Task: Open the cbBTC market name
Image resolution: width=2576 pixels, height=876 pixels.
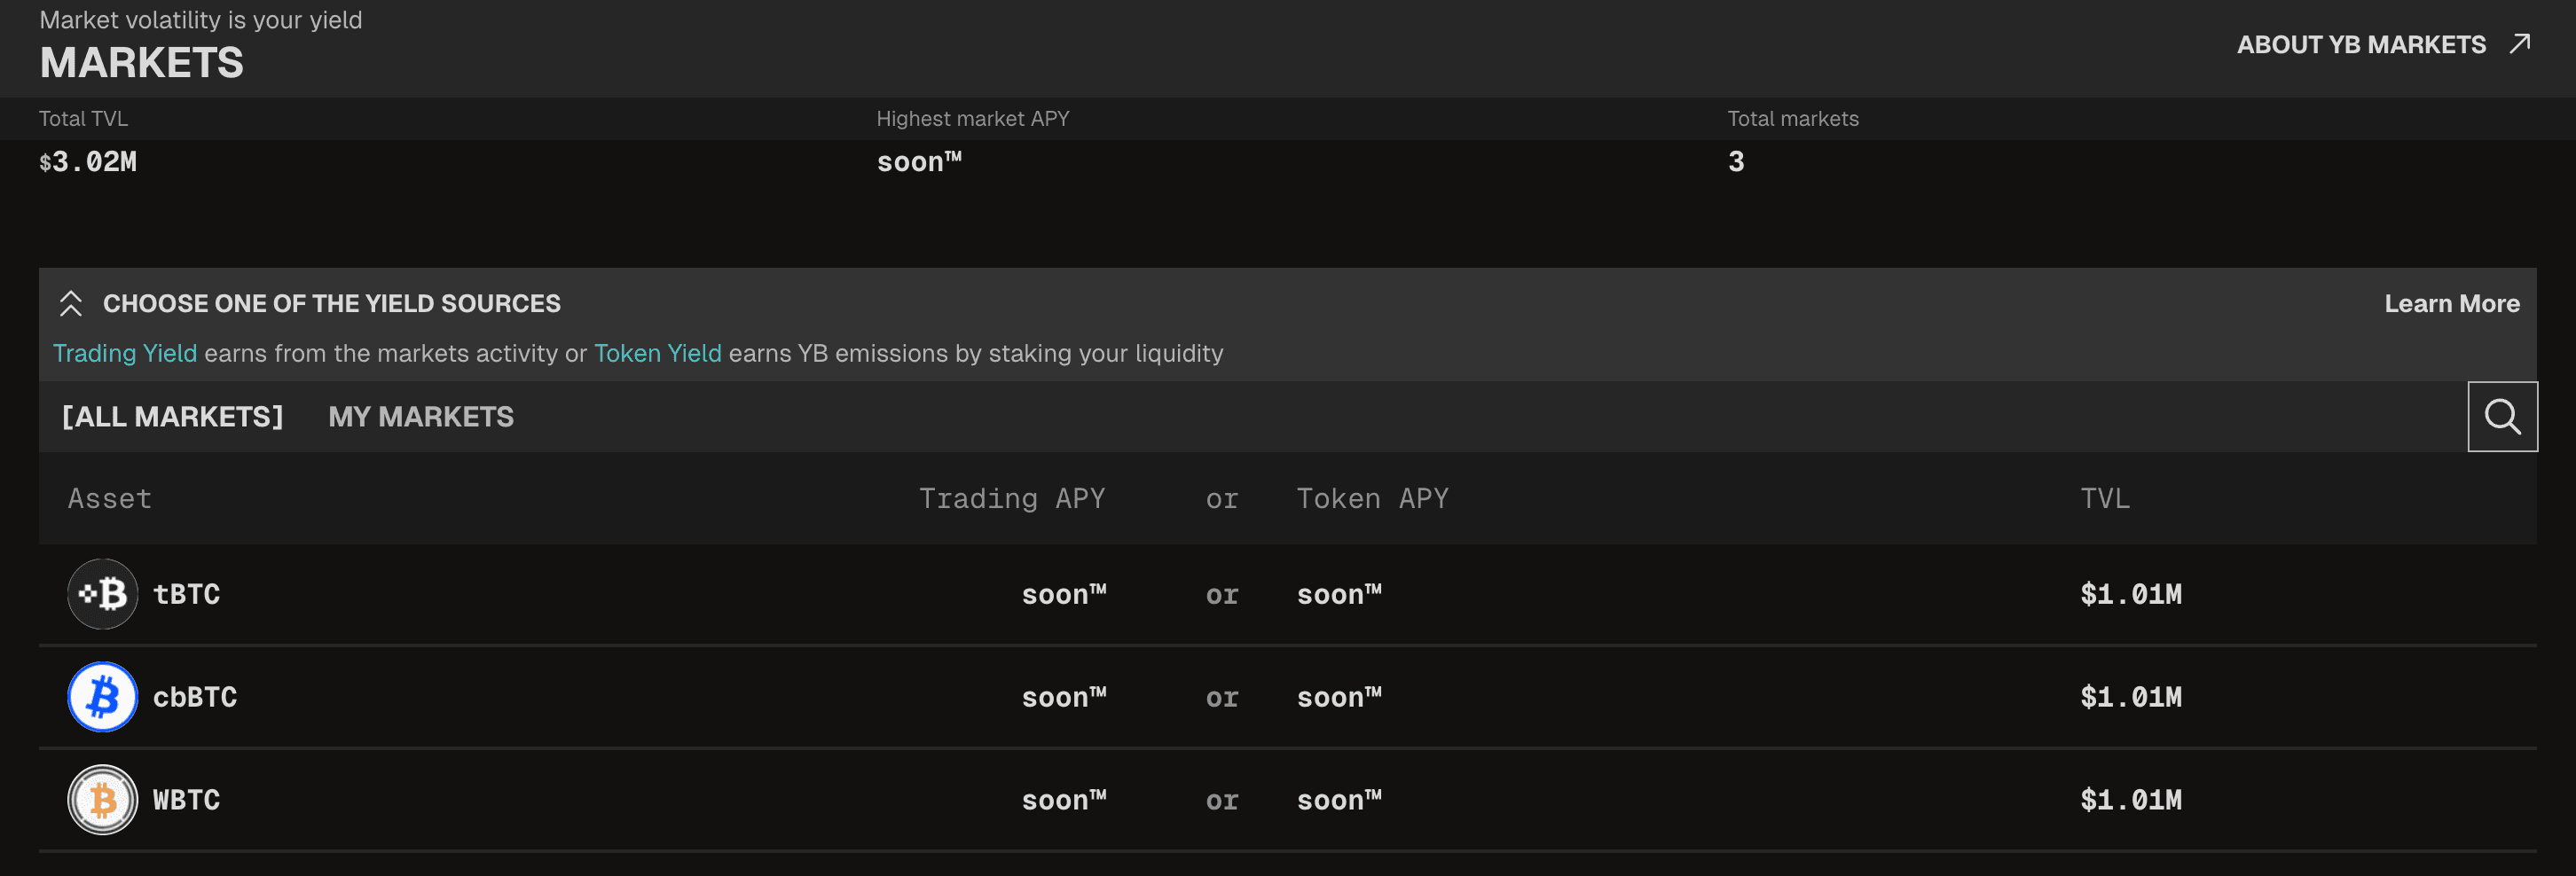Action: 195,697
